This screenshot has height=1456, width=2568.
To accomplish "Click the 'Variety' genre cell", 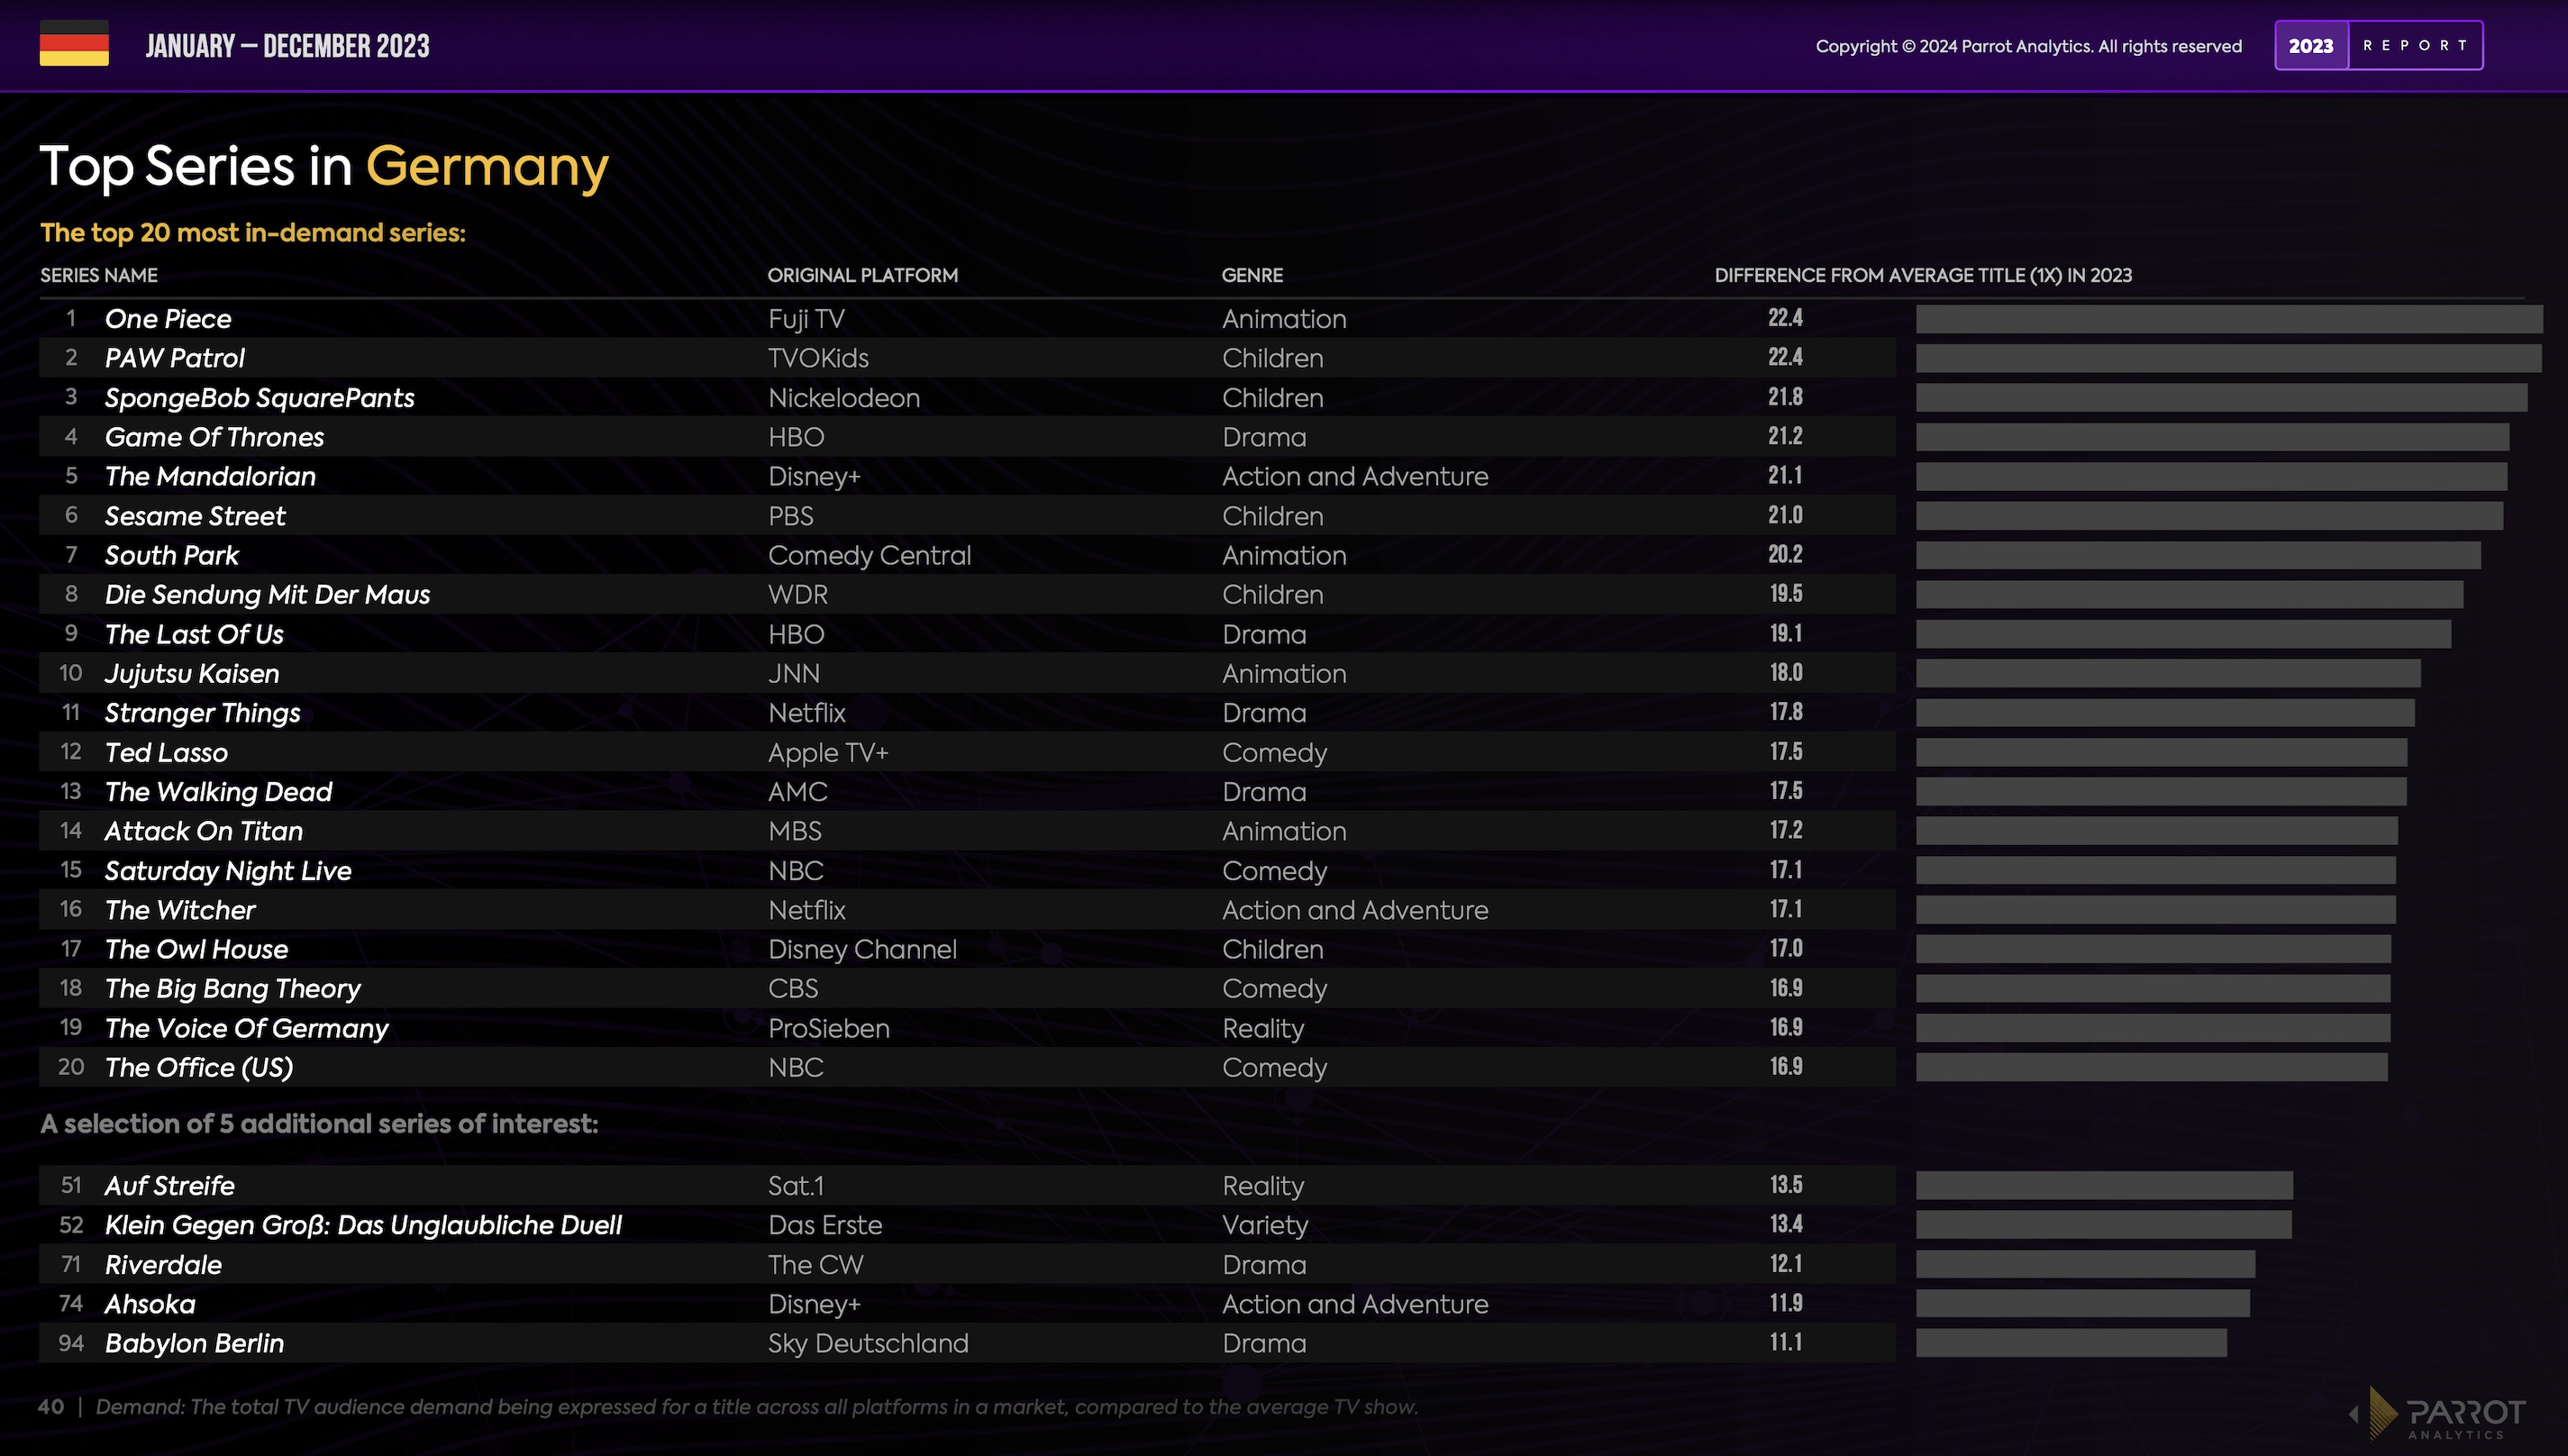I will point(1265,1225).
